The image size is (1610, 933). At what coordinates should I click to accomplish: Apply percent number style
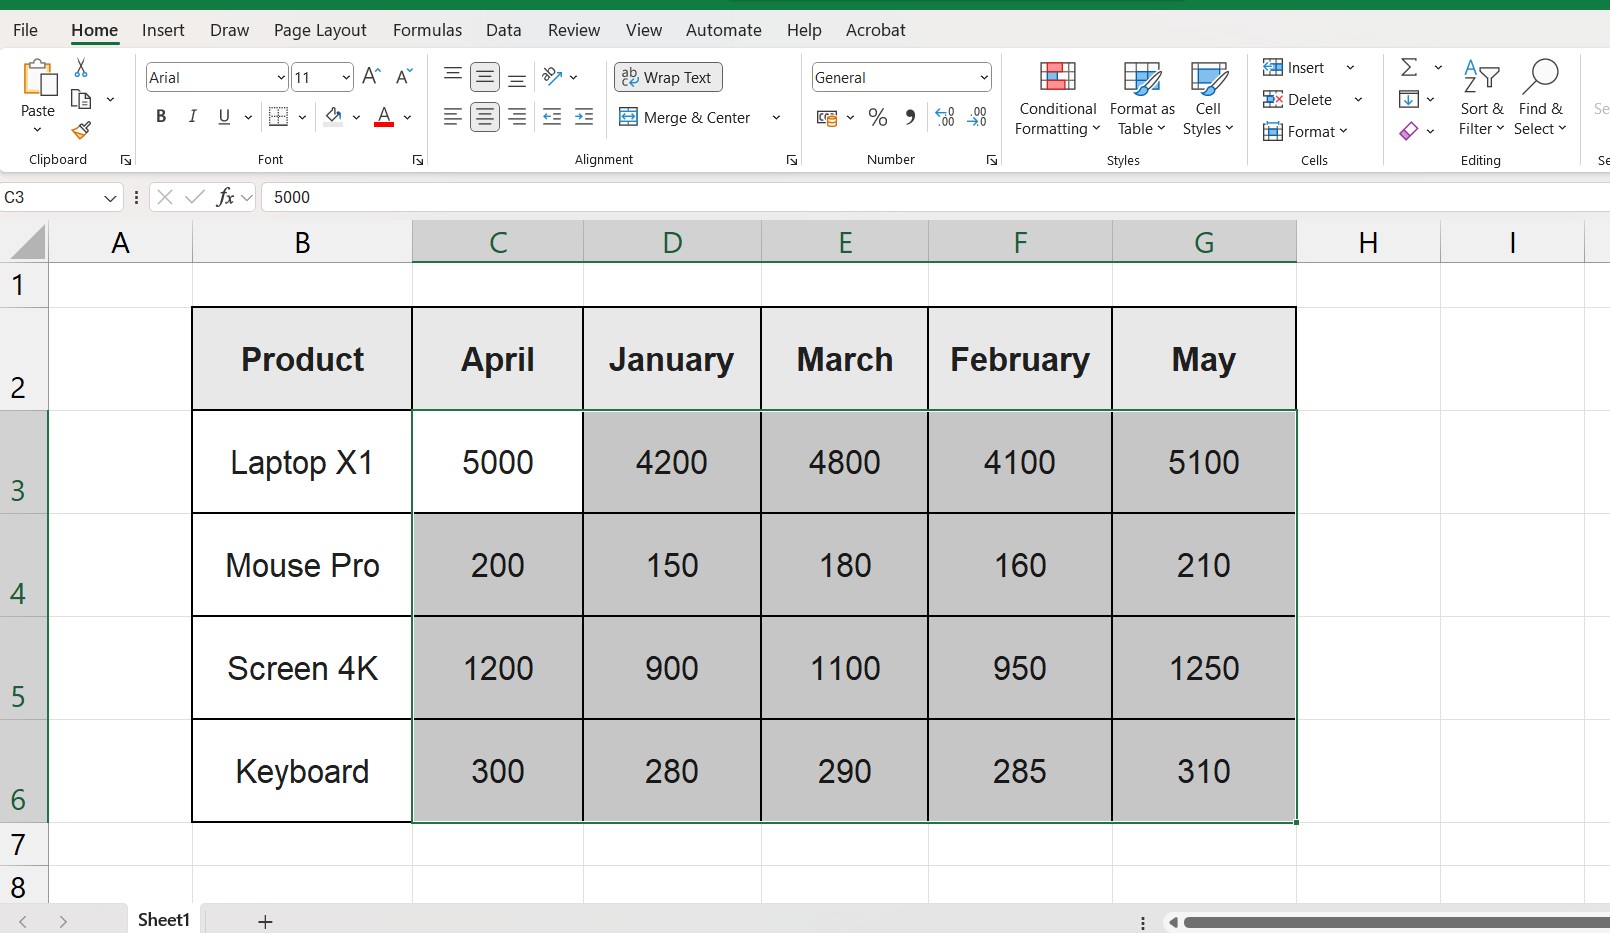coord(878,117)
